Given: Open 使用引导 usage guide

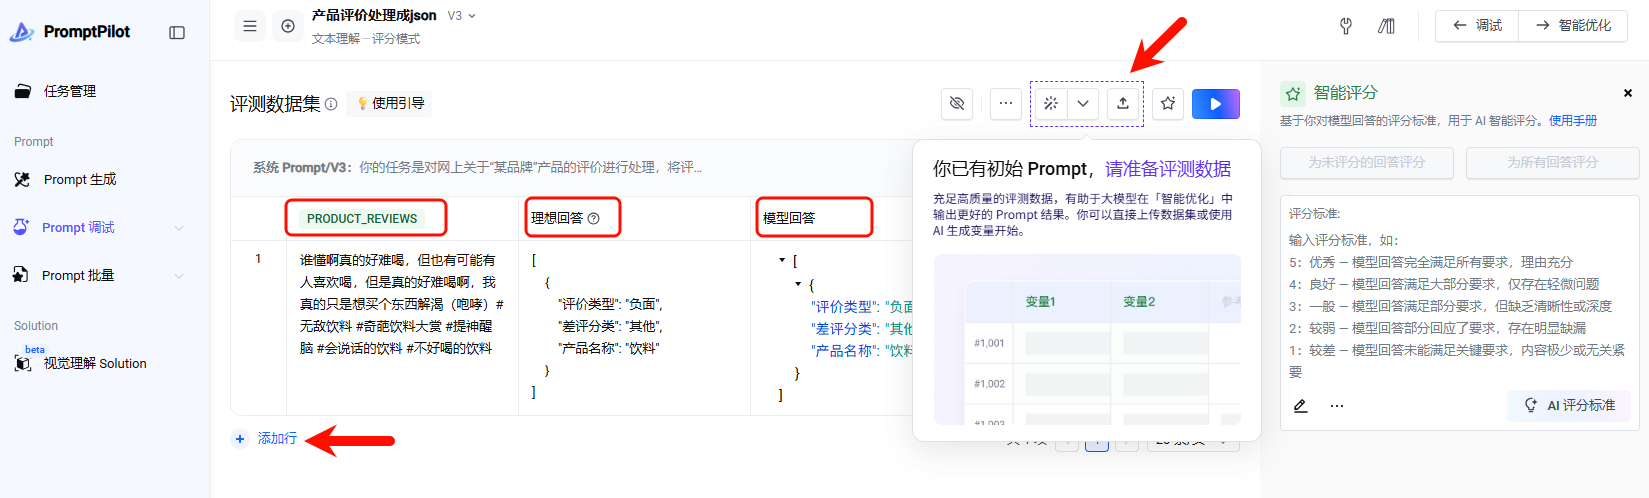Looking at the screenshot, I should click(x=390, y=103).
